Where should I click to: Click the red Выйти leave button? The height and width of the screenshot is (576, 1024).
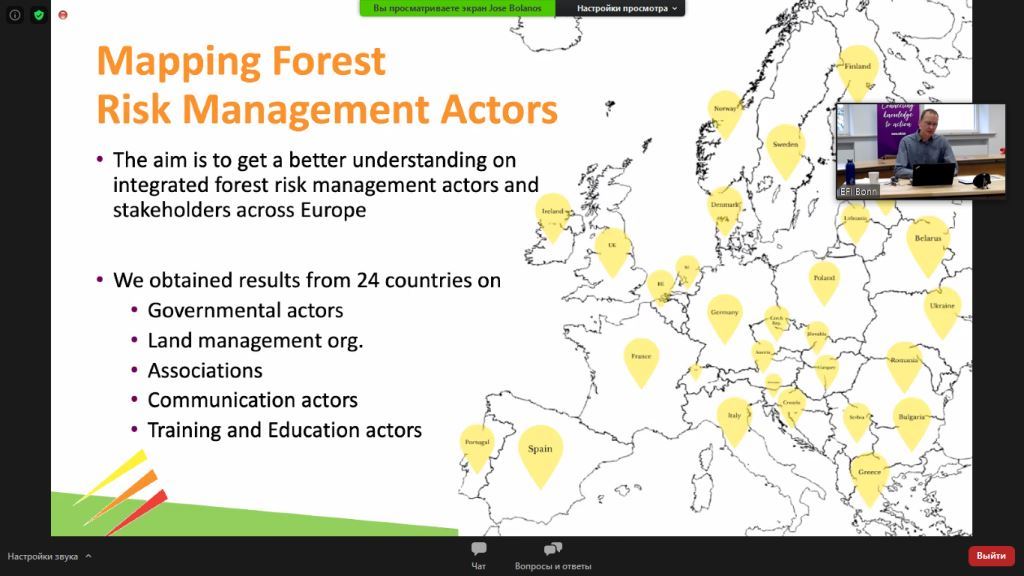coord(991,556)
